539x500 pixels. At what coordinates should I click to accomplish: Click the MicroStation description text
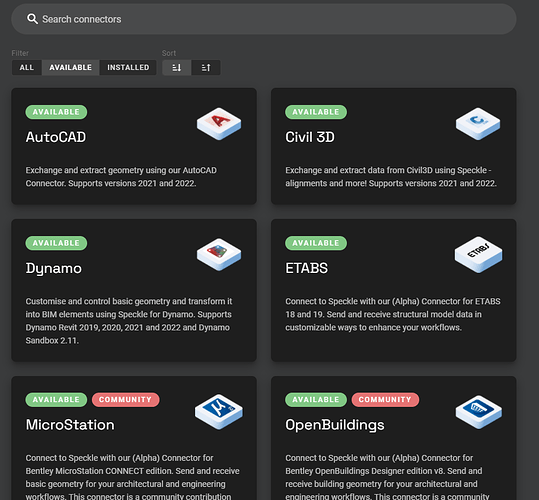tap(132, 476)
